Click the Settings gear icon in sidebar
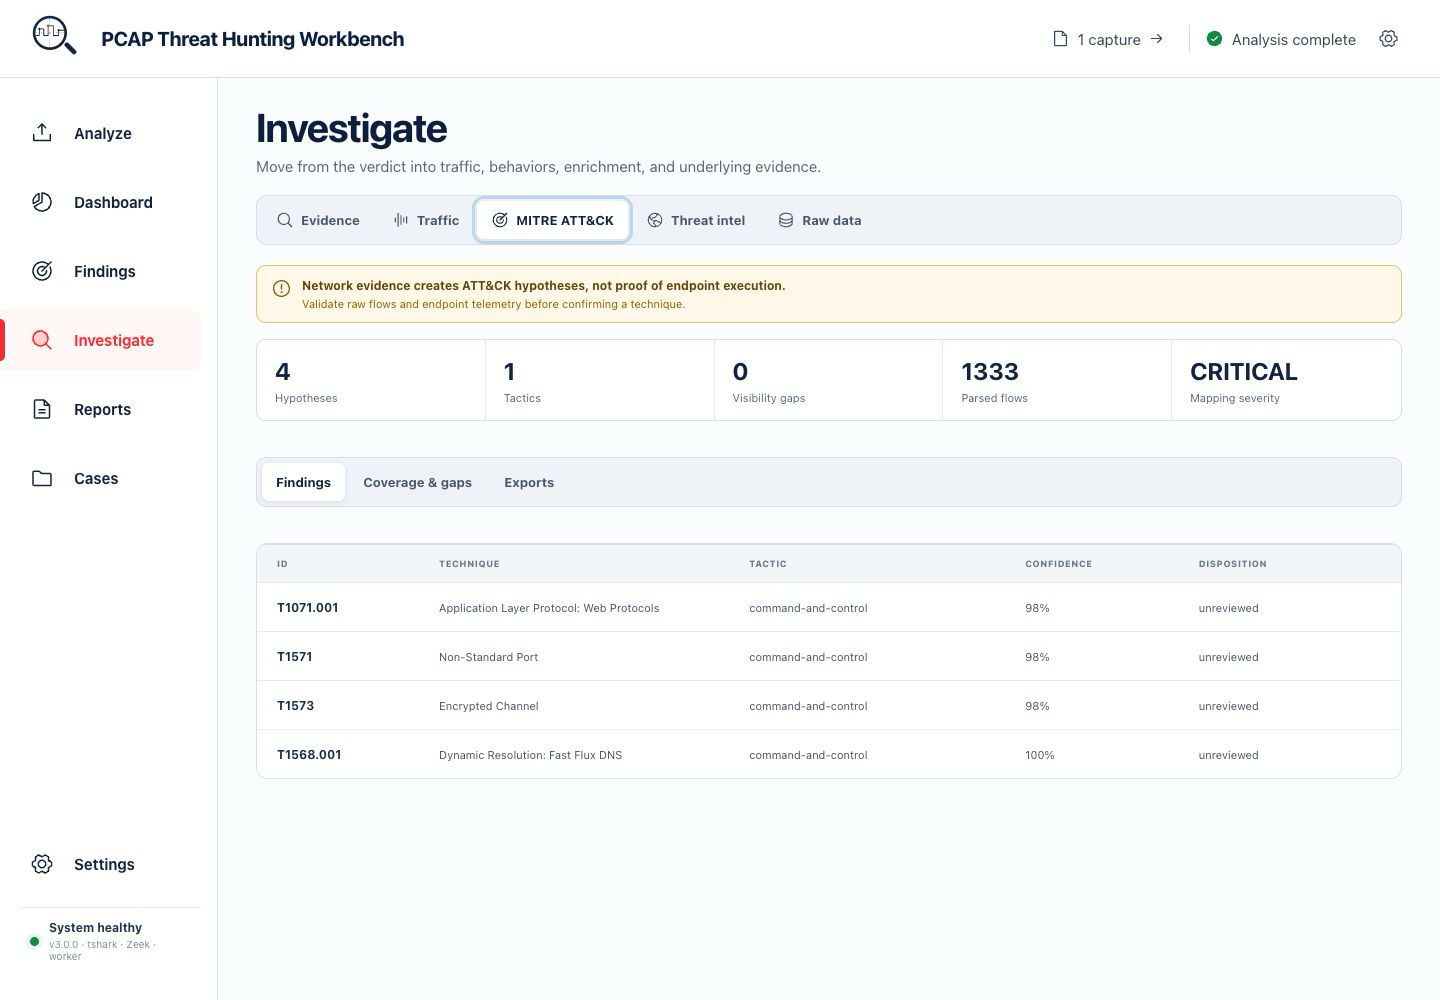The height and width of the screenshot is (1000, 1440). tap(42, 864)
